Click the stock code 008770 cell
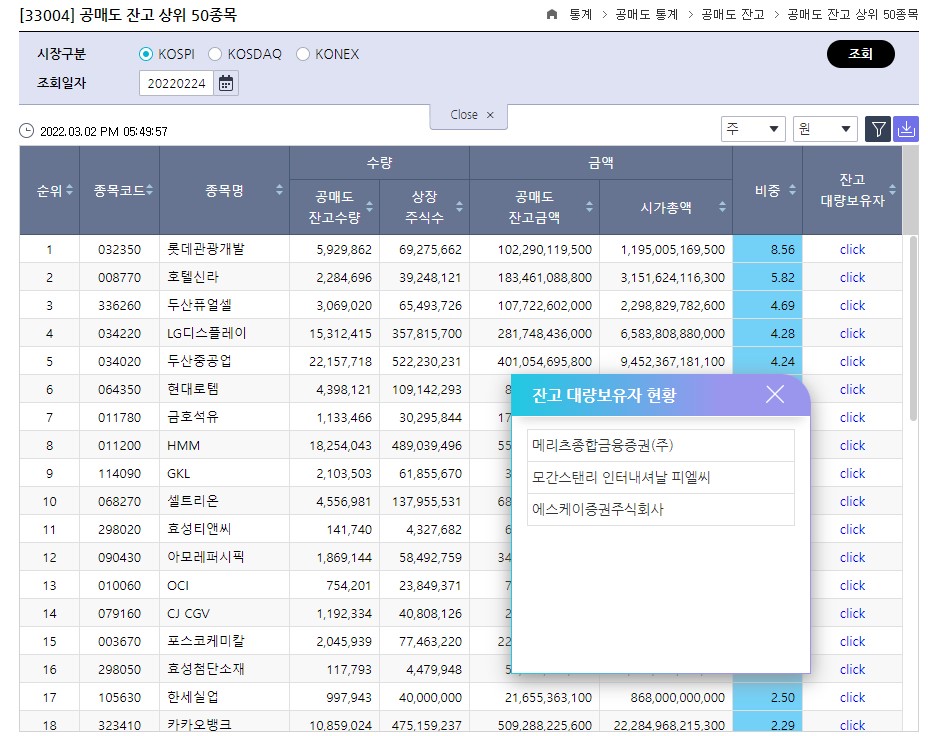Viewport: 928px width, 736px height. 120,277
